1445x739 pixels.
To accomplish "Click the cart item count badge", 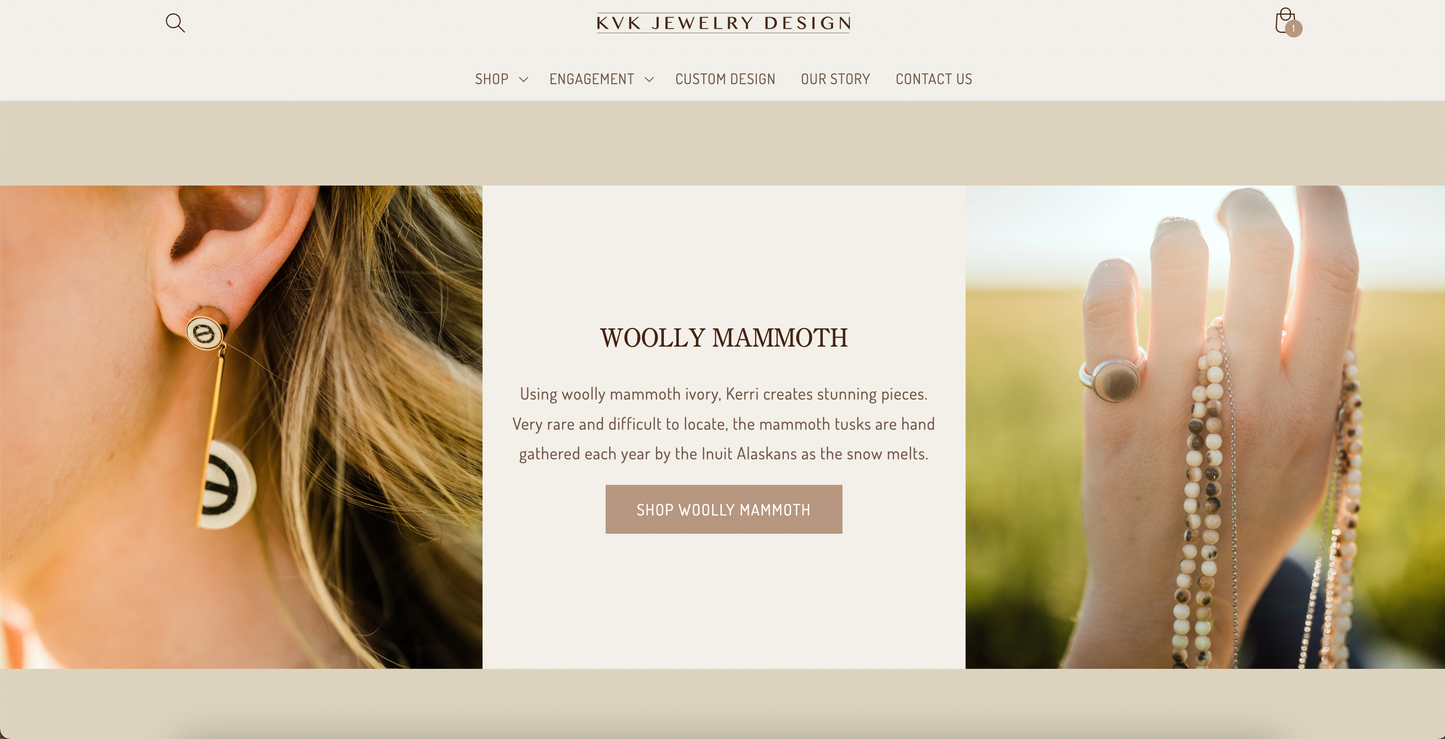I will [1294, 29].
